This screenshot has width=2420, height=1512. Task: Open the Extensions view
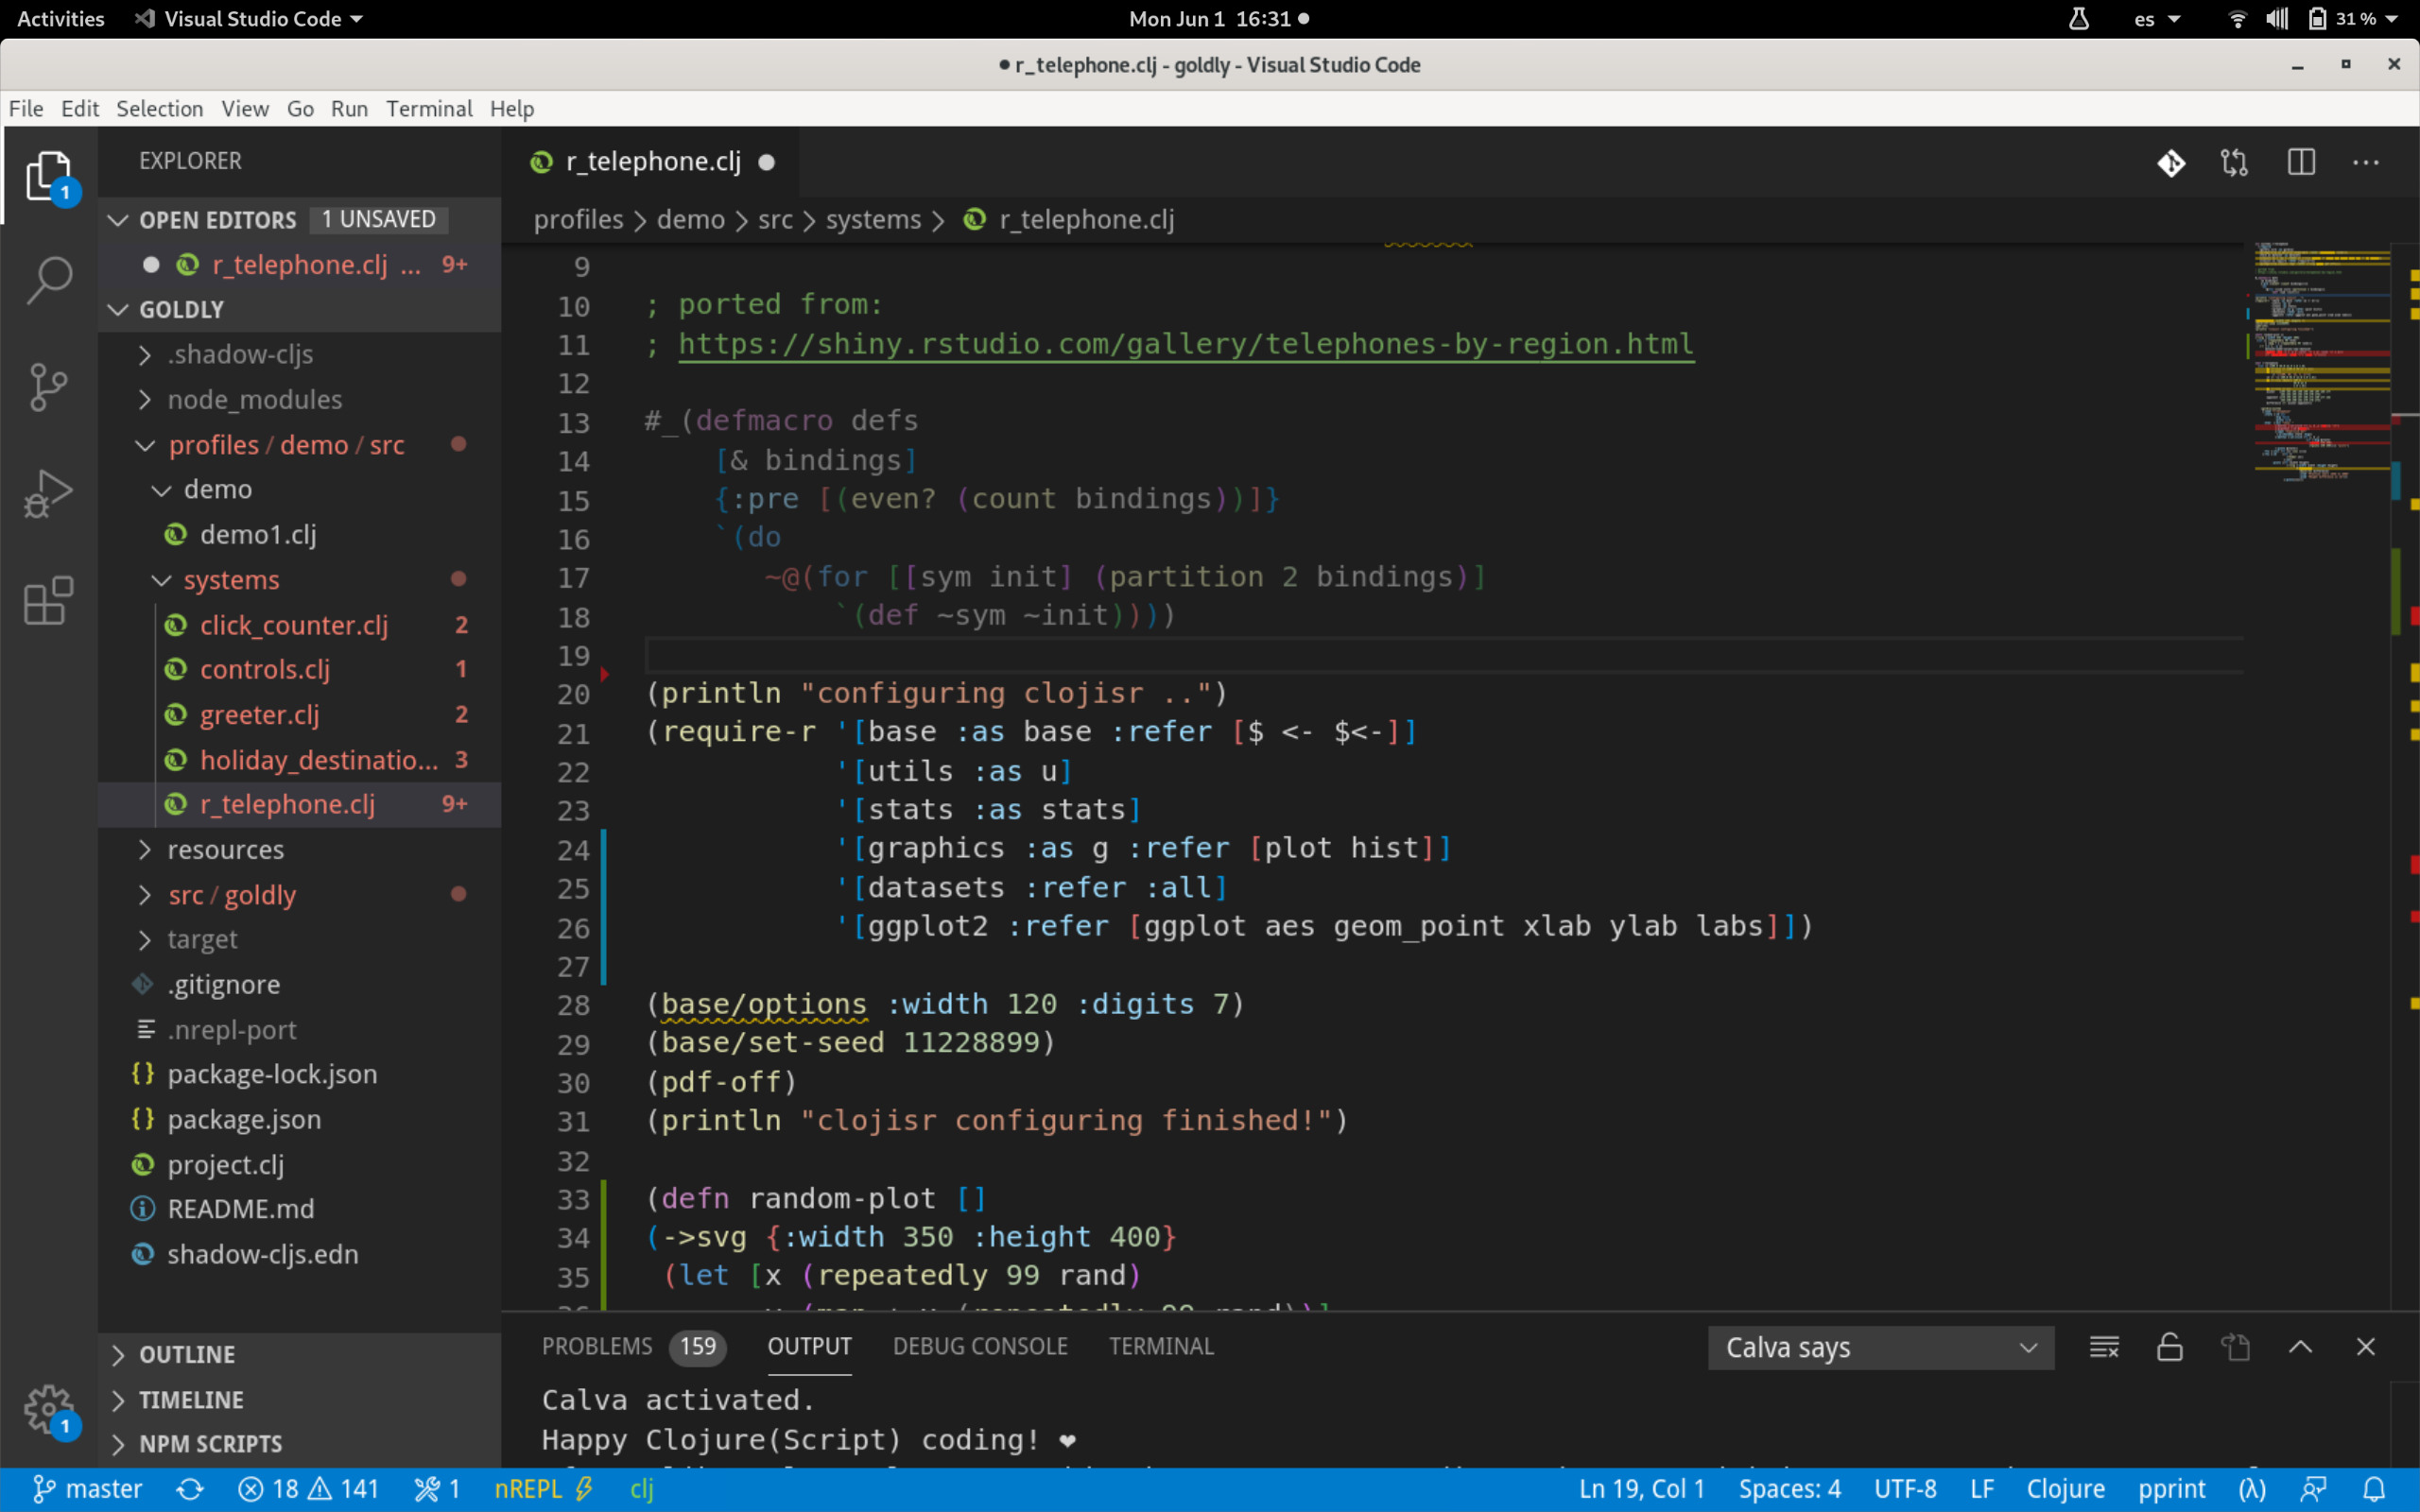coord(48,600)
